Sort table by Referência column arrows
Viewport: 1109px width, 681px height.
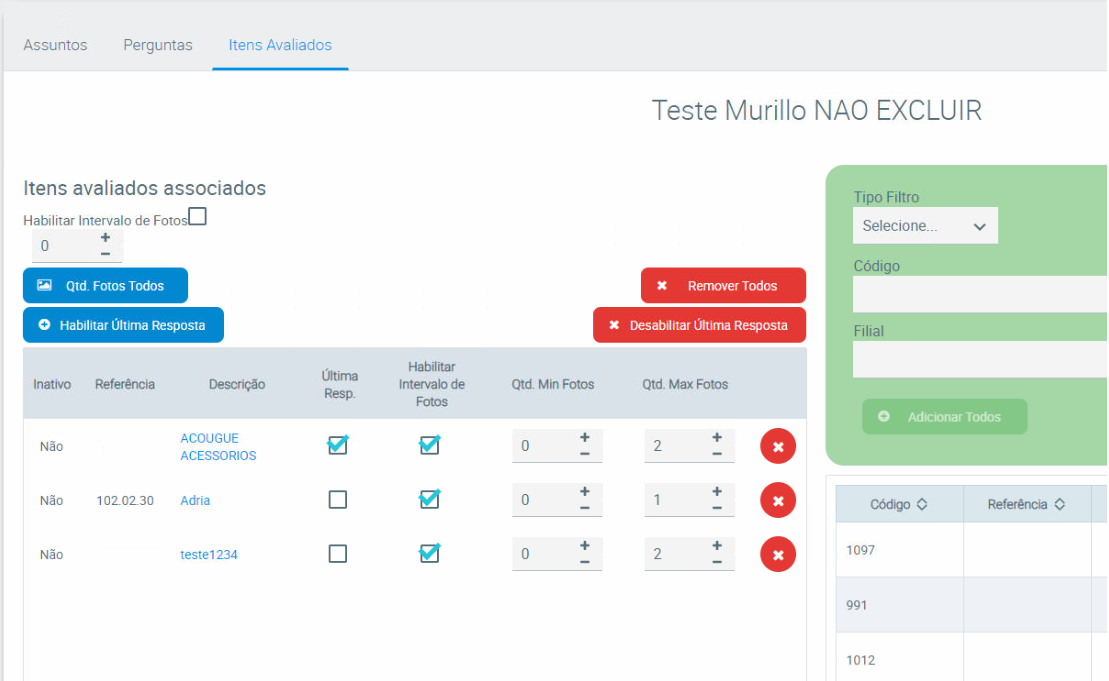click(1059, 504)
